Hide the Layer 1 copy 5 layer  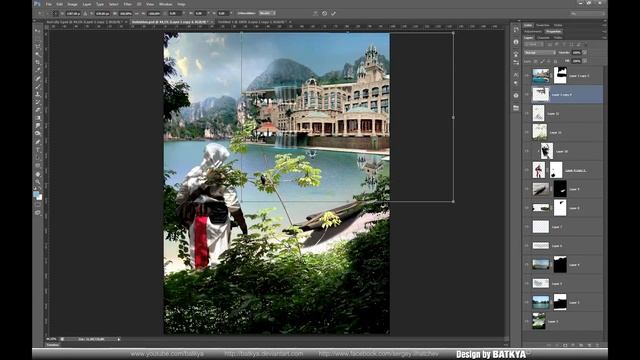[527, 76]
